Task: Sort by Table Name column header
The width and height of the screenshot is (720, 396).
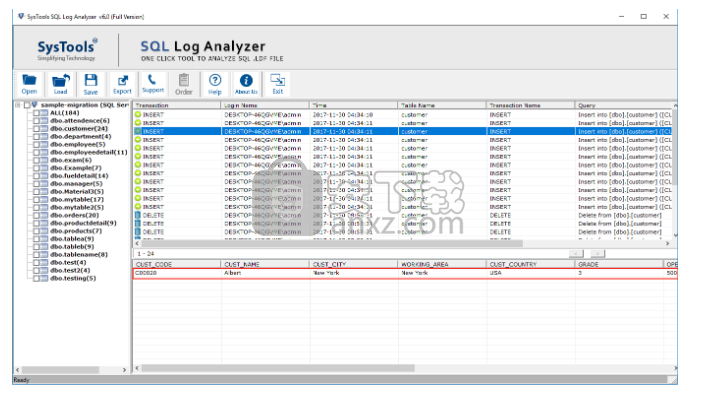Action: point(442,105)
